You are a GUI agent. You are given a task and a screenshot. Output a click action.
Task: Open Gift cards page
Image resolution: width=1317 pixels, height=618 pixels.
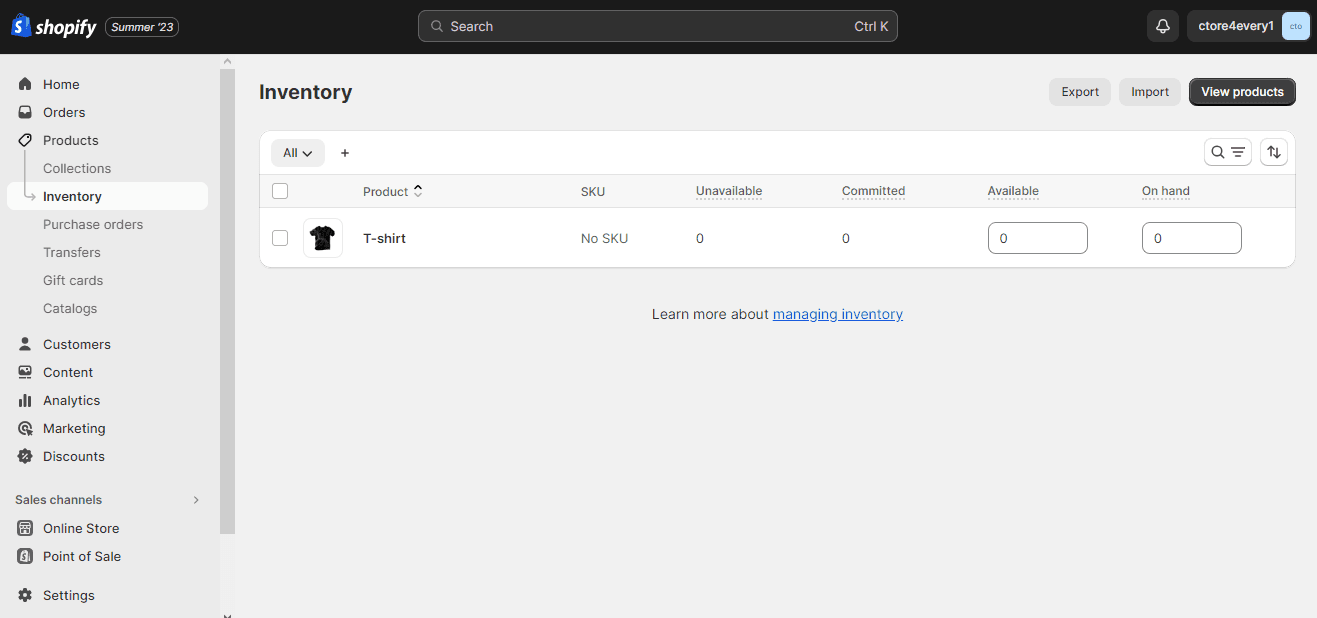click(x=73, y=280)
